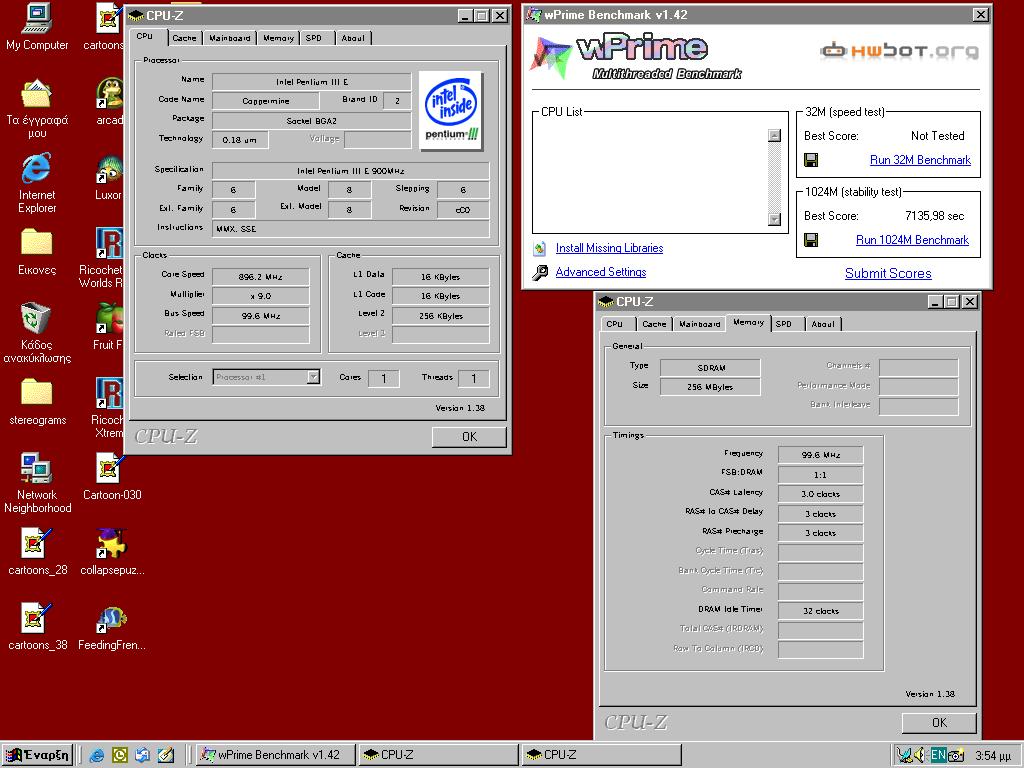The image size is (1024, 768).
Task: Click CPU List scrollbar up arrow
Action: [x=775, y=135]
